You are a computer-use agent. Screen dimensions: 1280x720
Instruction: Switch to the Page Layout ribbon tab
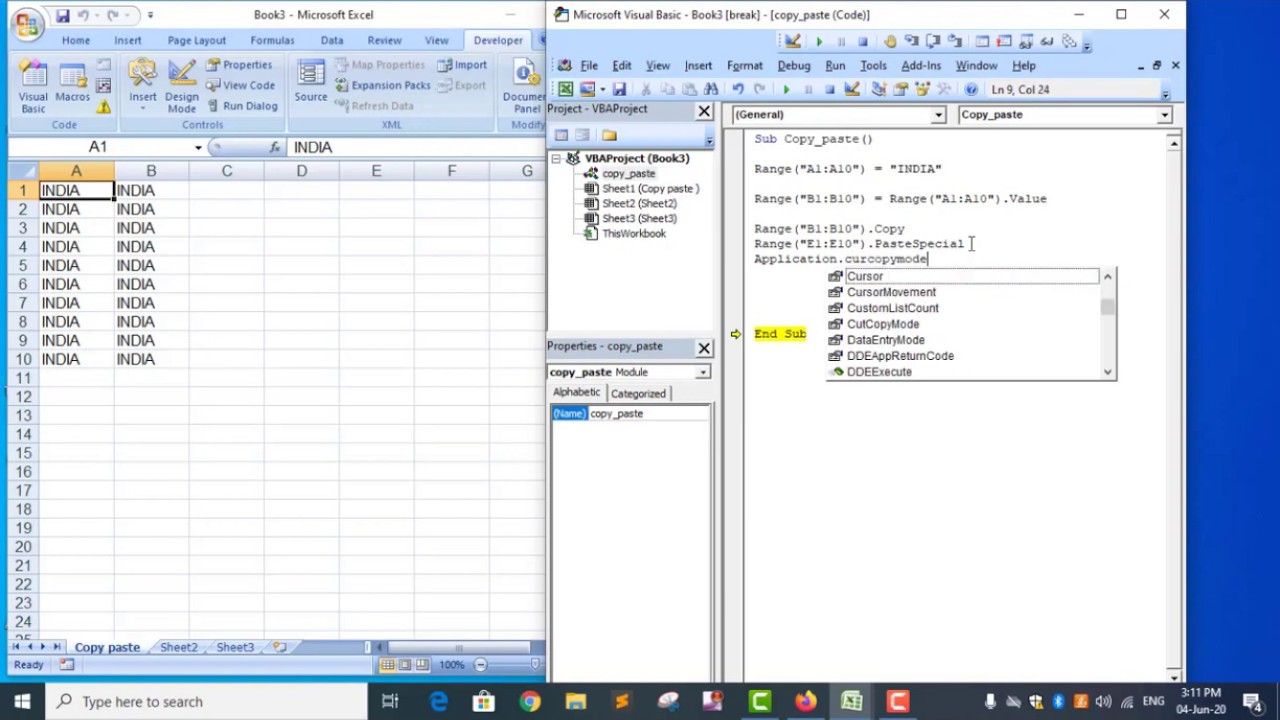click(196, 40)
